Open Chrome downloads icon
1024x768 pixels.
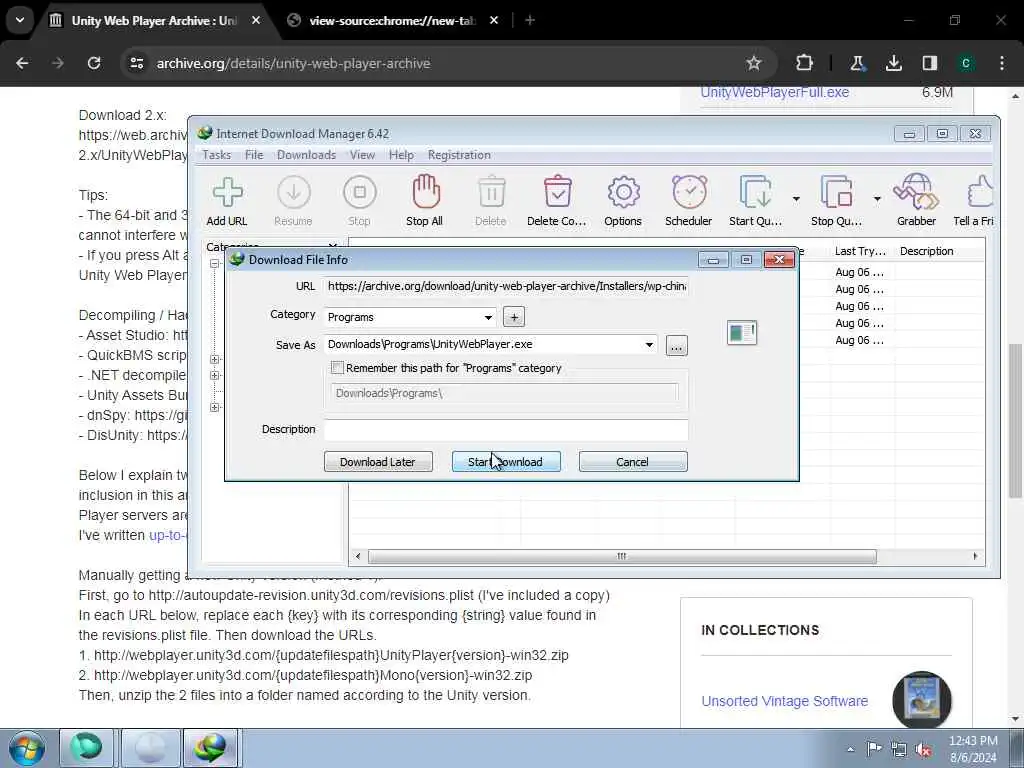coord(893,63)
